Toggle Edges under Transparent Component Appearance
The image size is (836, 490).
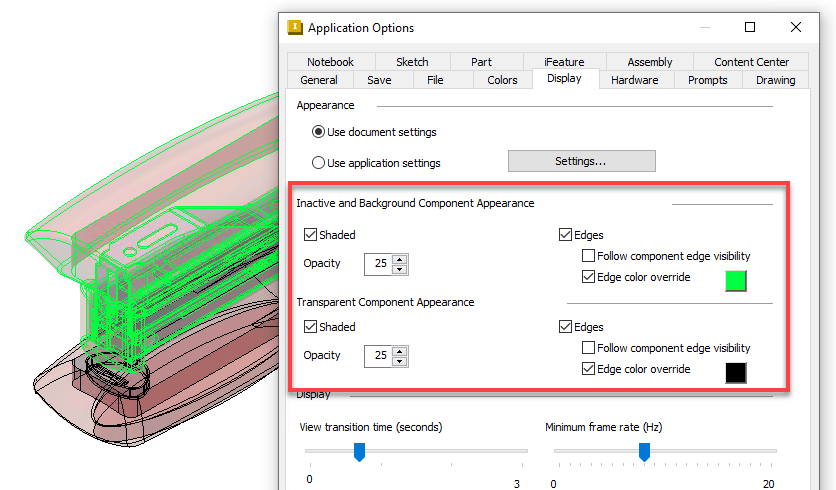point(565,327)
